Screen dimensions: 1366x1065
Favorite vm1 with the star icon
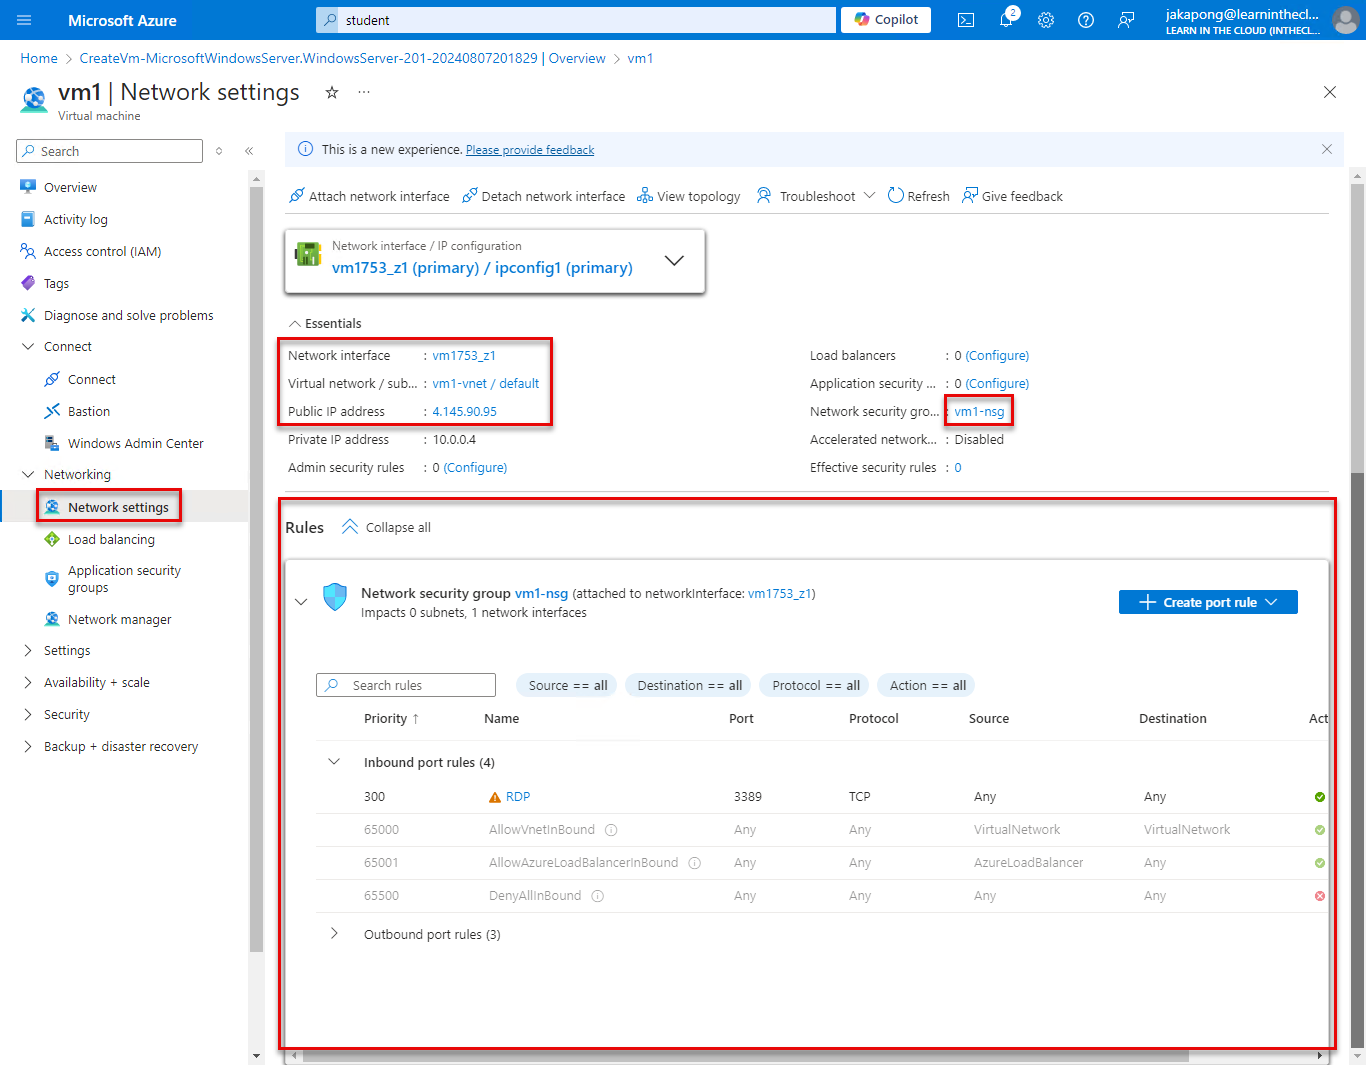point(332,92)
